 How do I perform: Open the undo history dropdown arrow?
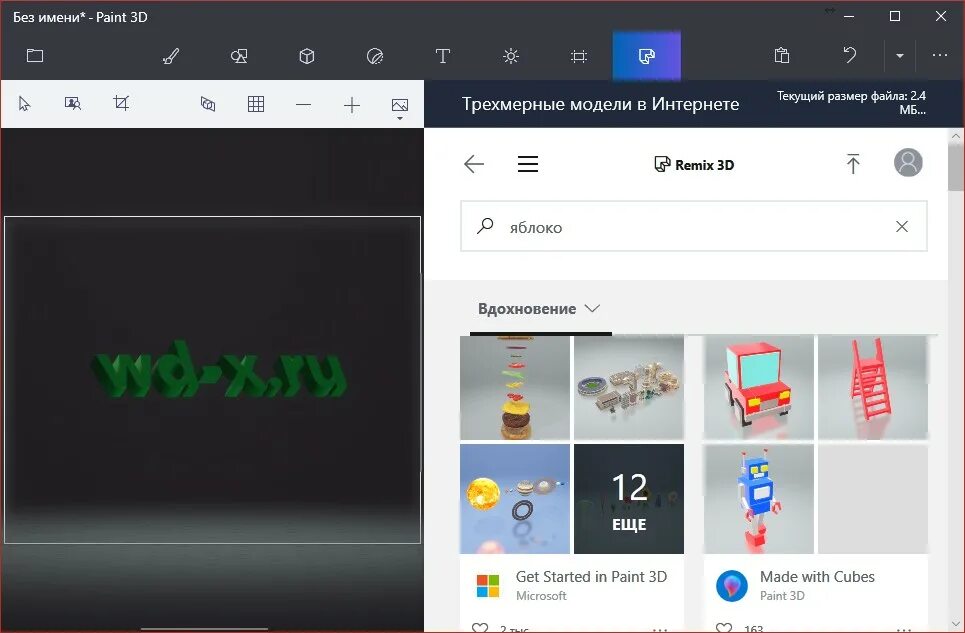(x=899, y=56)
